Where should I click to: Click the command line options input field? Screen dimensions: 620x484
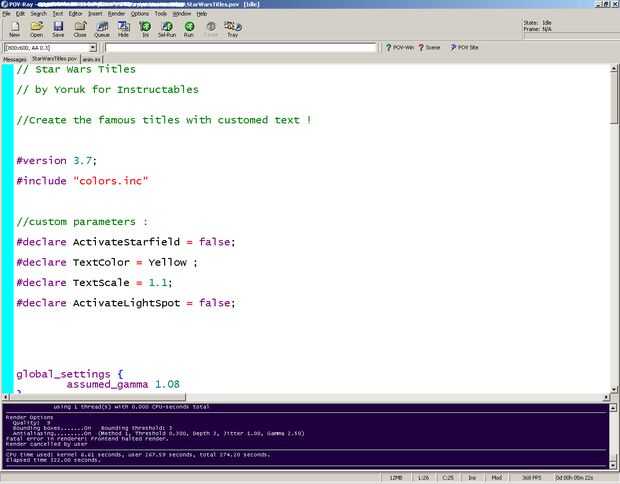pos(240,48)
